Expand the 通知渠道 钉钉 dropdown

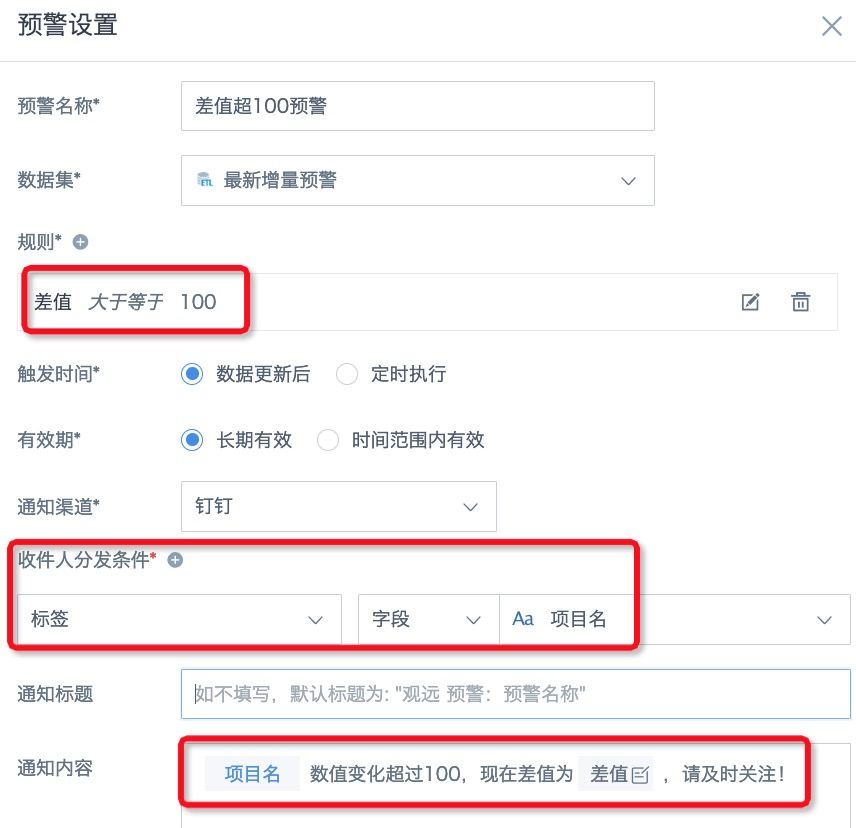click(x=338, y=507)
